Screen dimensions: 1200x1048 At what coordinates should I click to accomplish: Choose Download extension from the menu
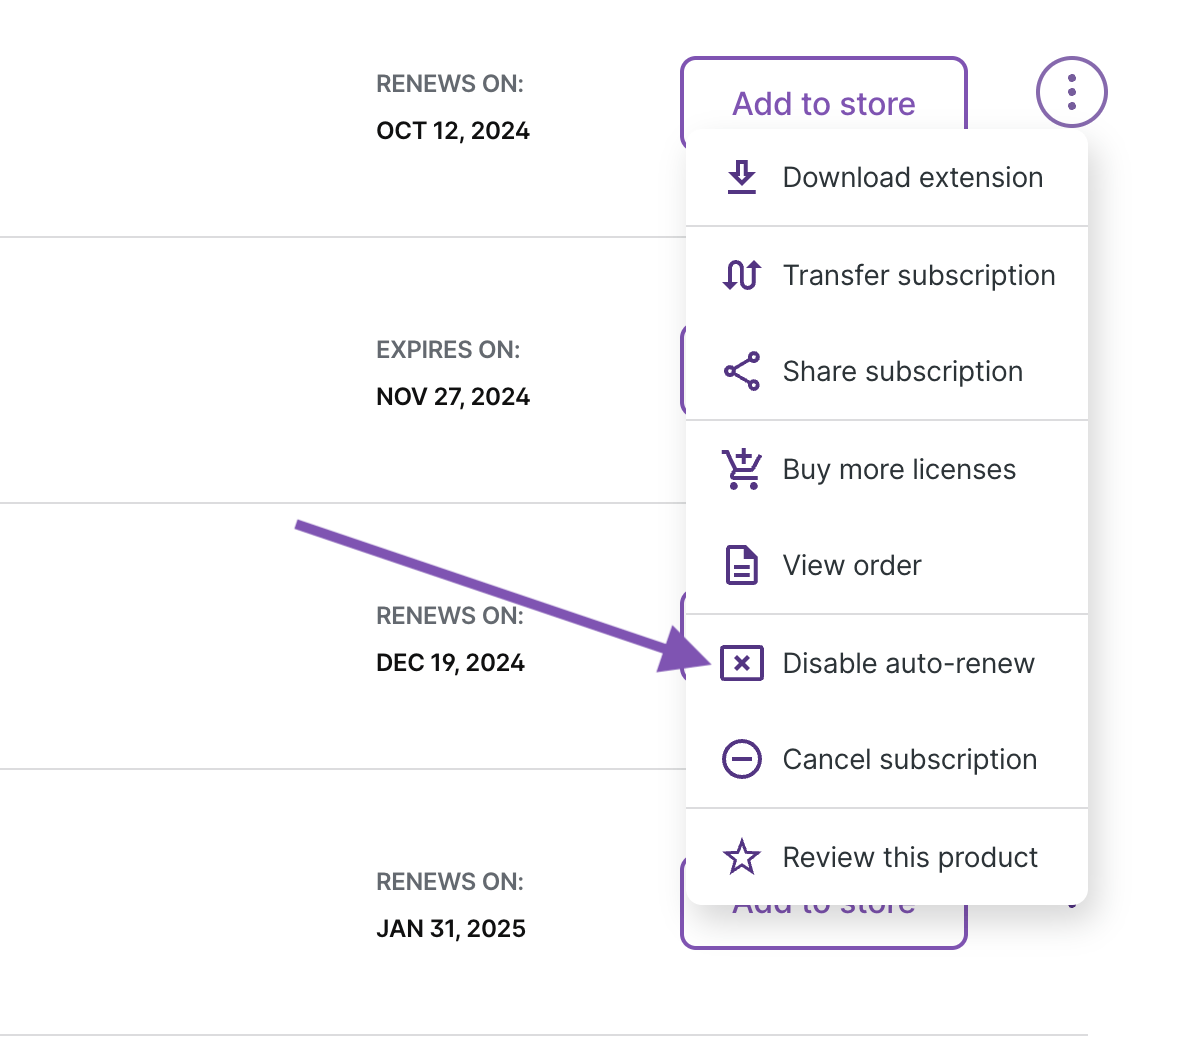pyautogui.click(x=912, y=177)
